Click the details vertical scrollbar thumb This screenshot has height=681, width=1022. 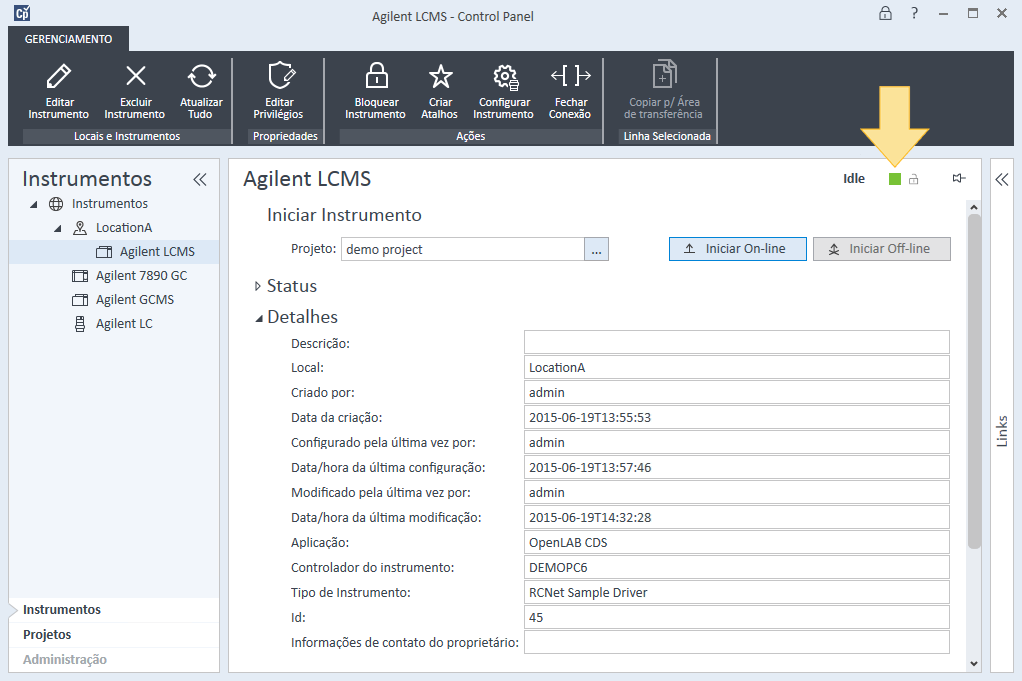coord(974,381)
